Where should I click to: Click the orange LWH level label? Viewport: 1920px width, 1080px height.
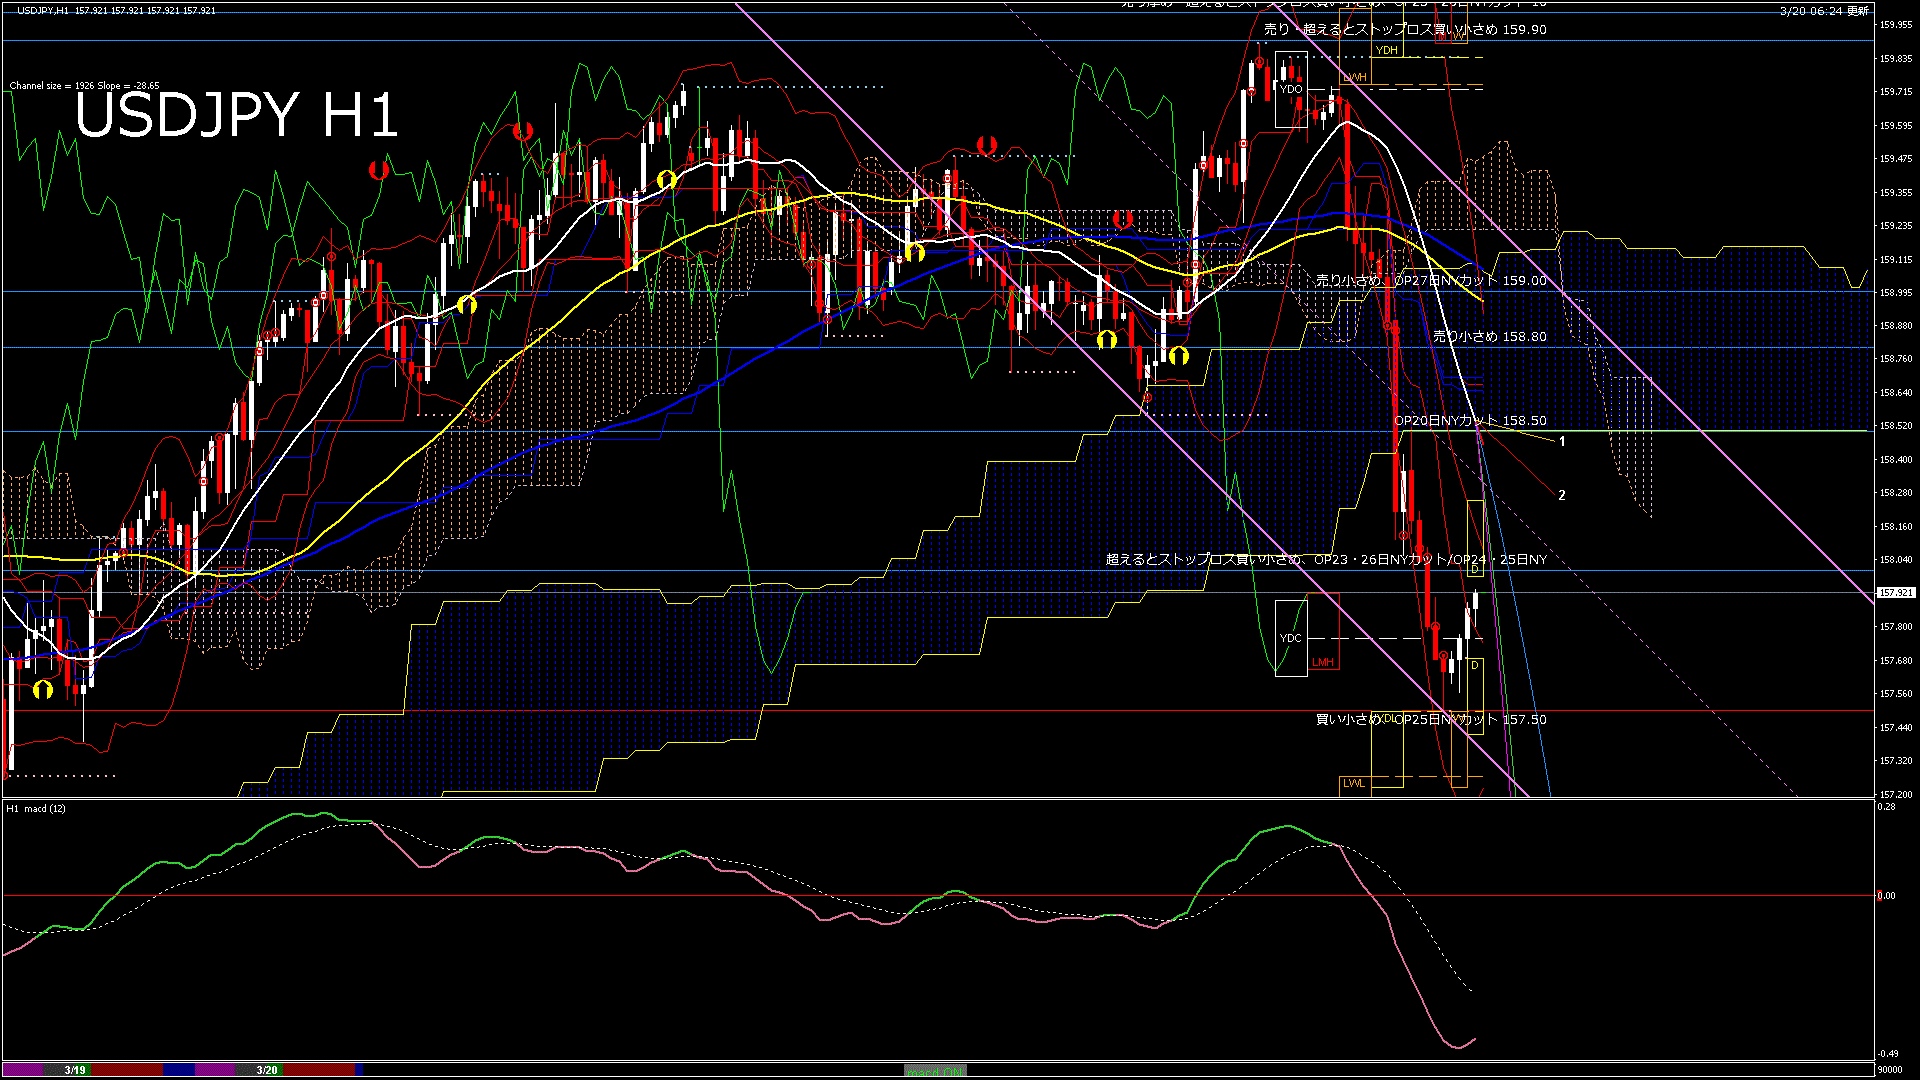coord(1354,77)
